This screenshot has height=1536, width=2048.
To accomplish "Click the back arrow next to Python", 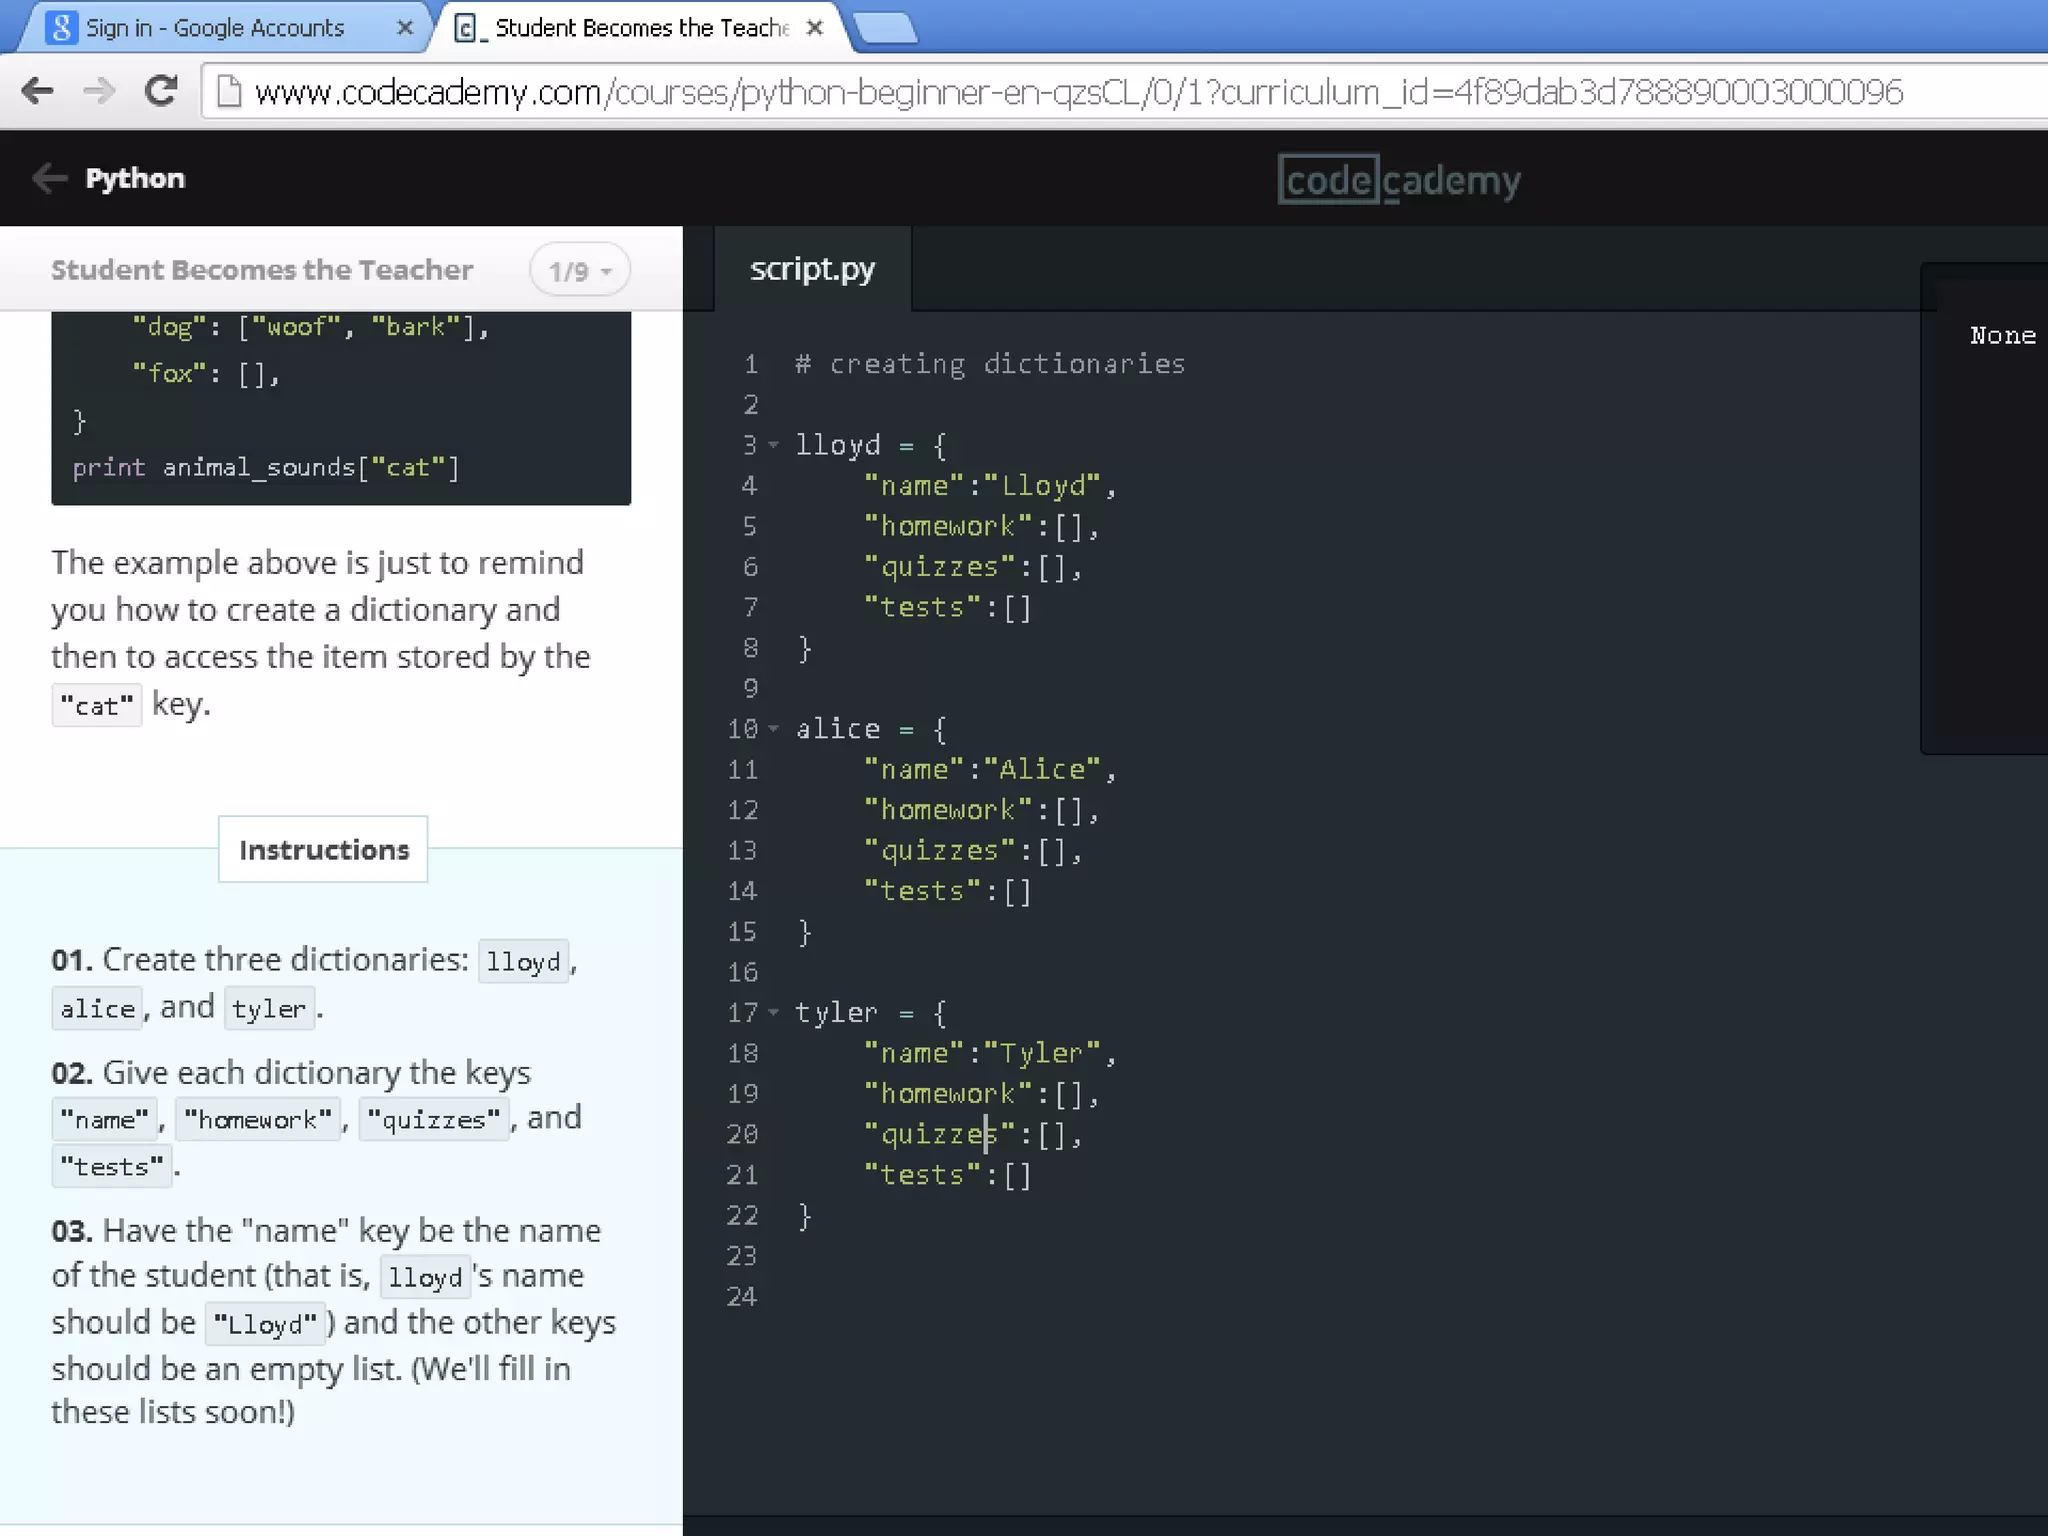I will click(49, 178).
